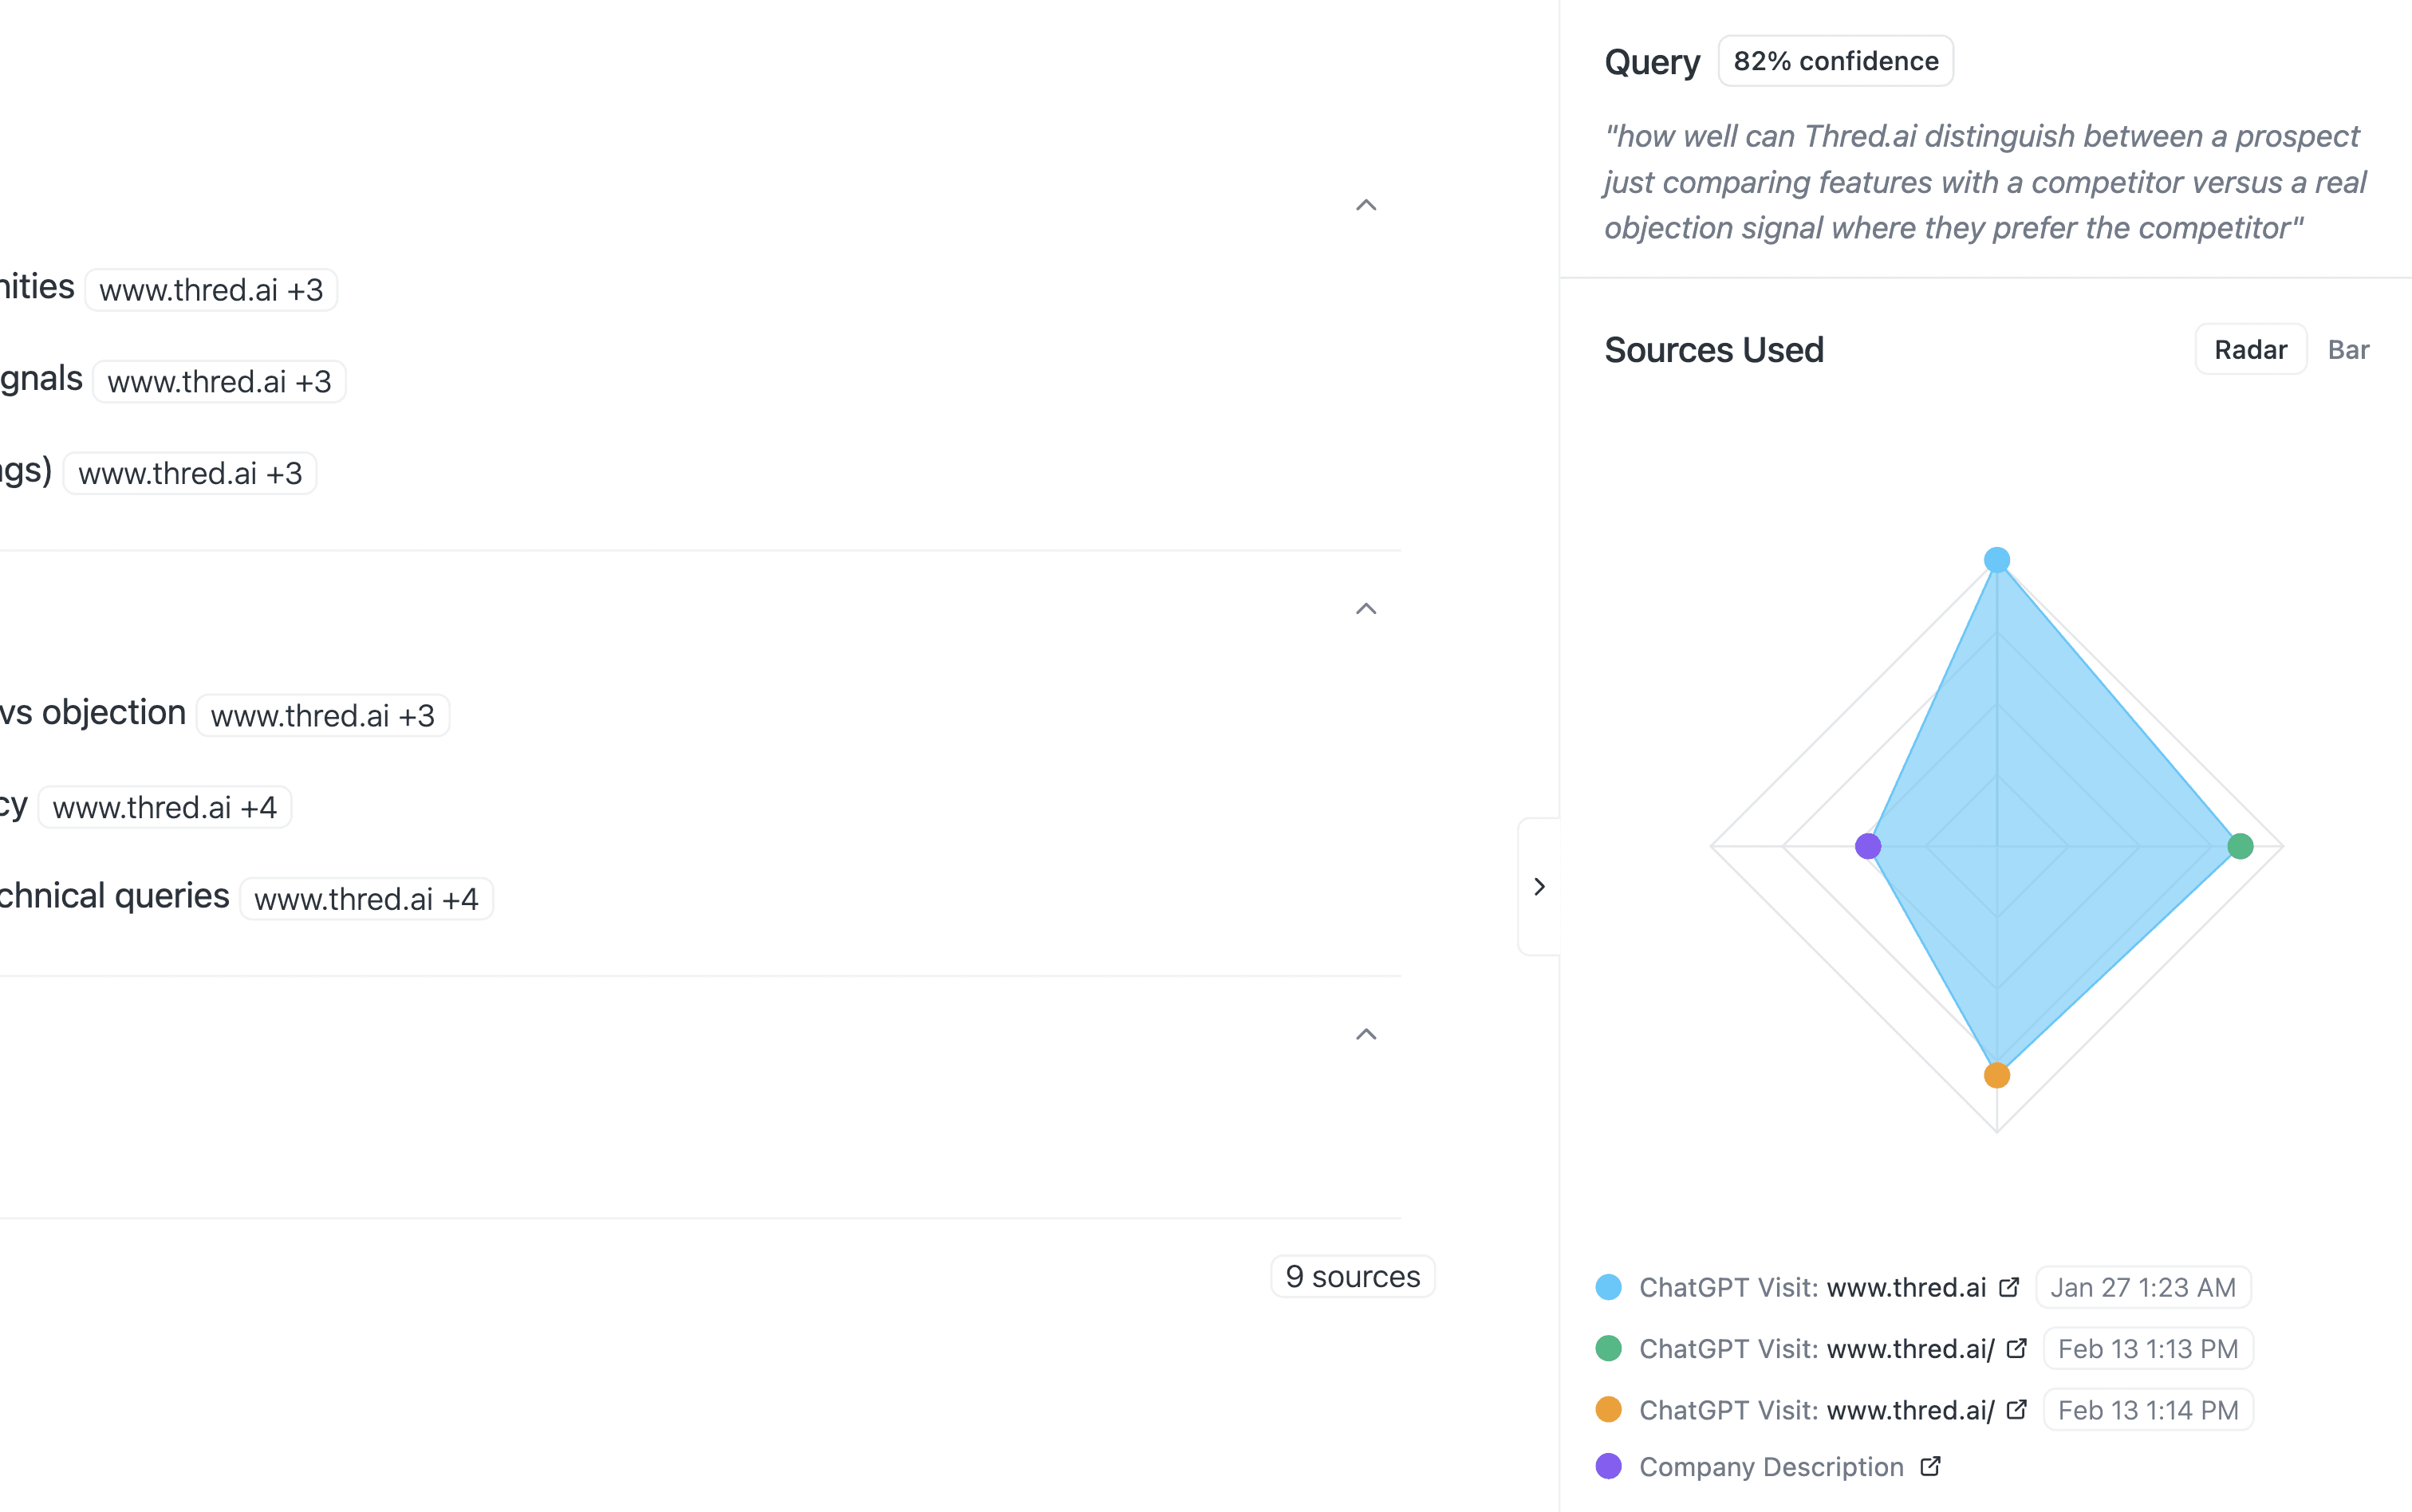Expand the side panel with the right-arrow chevron
Screen dimensions: 2412x1512
1539,885
